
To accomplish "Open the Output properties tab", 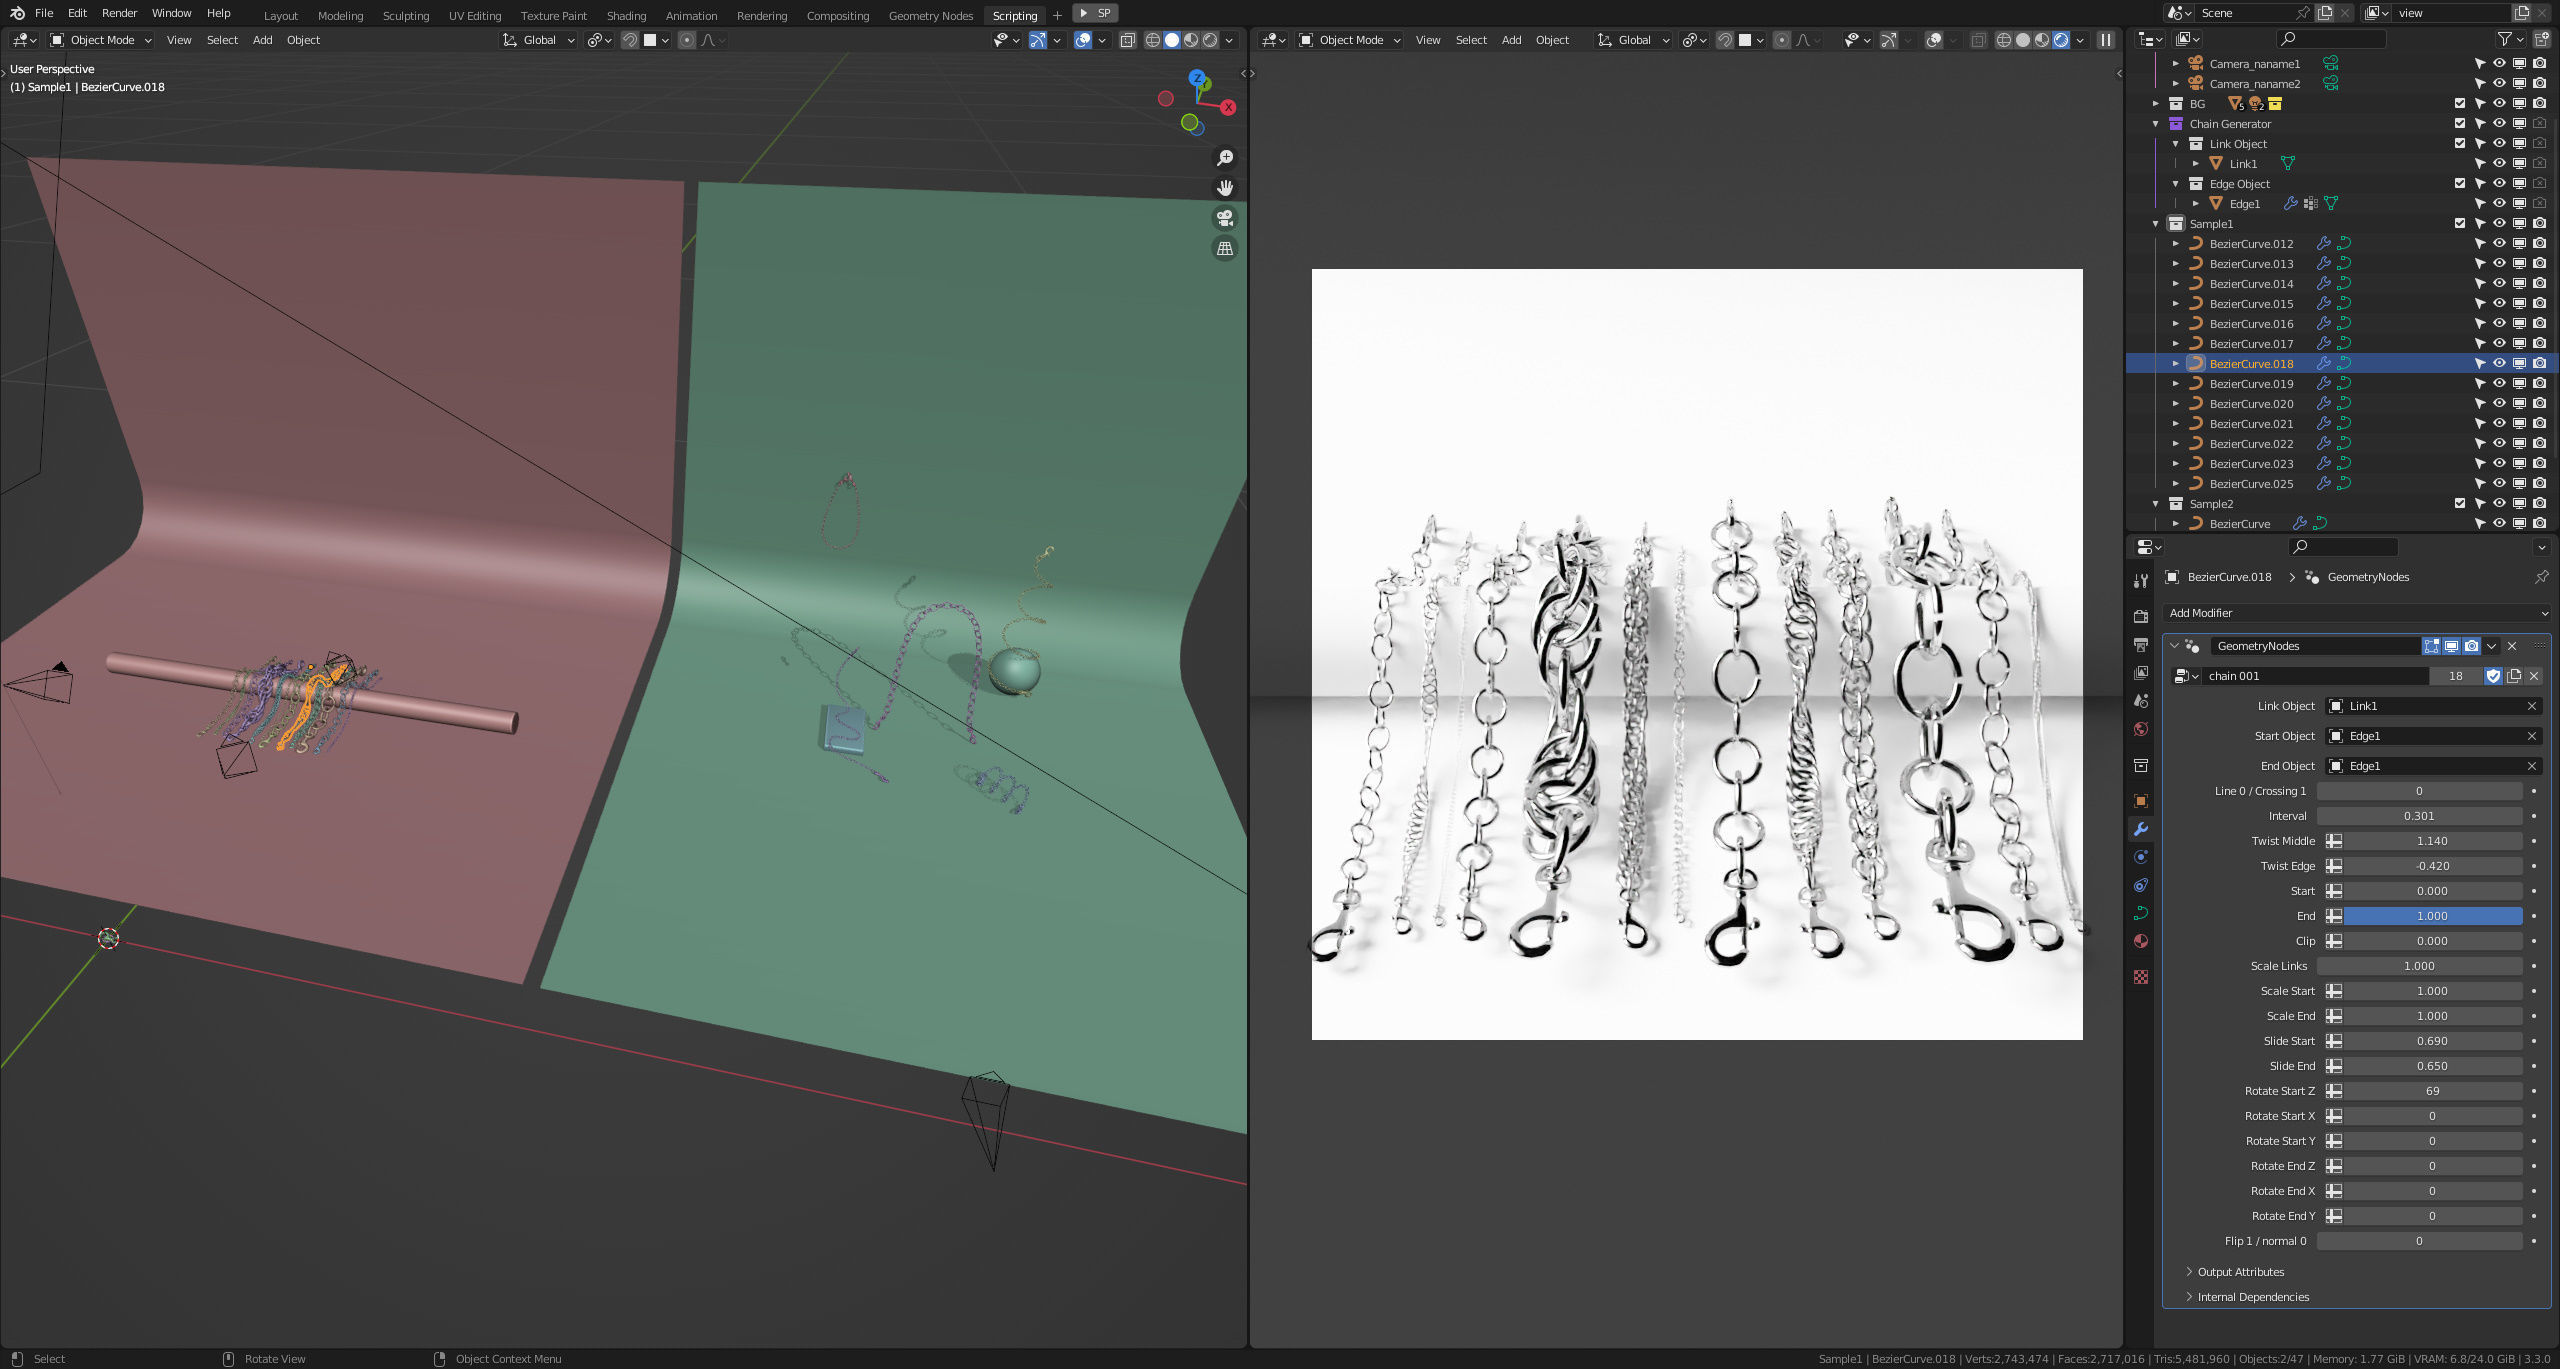I will (2141, 645).
